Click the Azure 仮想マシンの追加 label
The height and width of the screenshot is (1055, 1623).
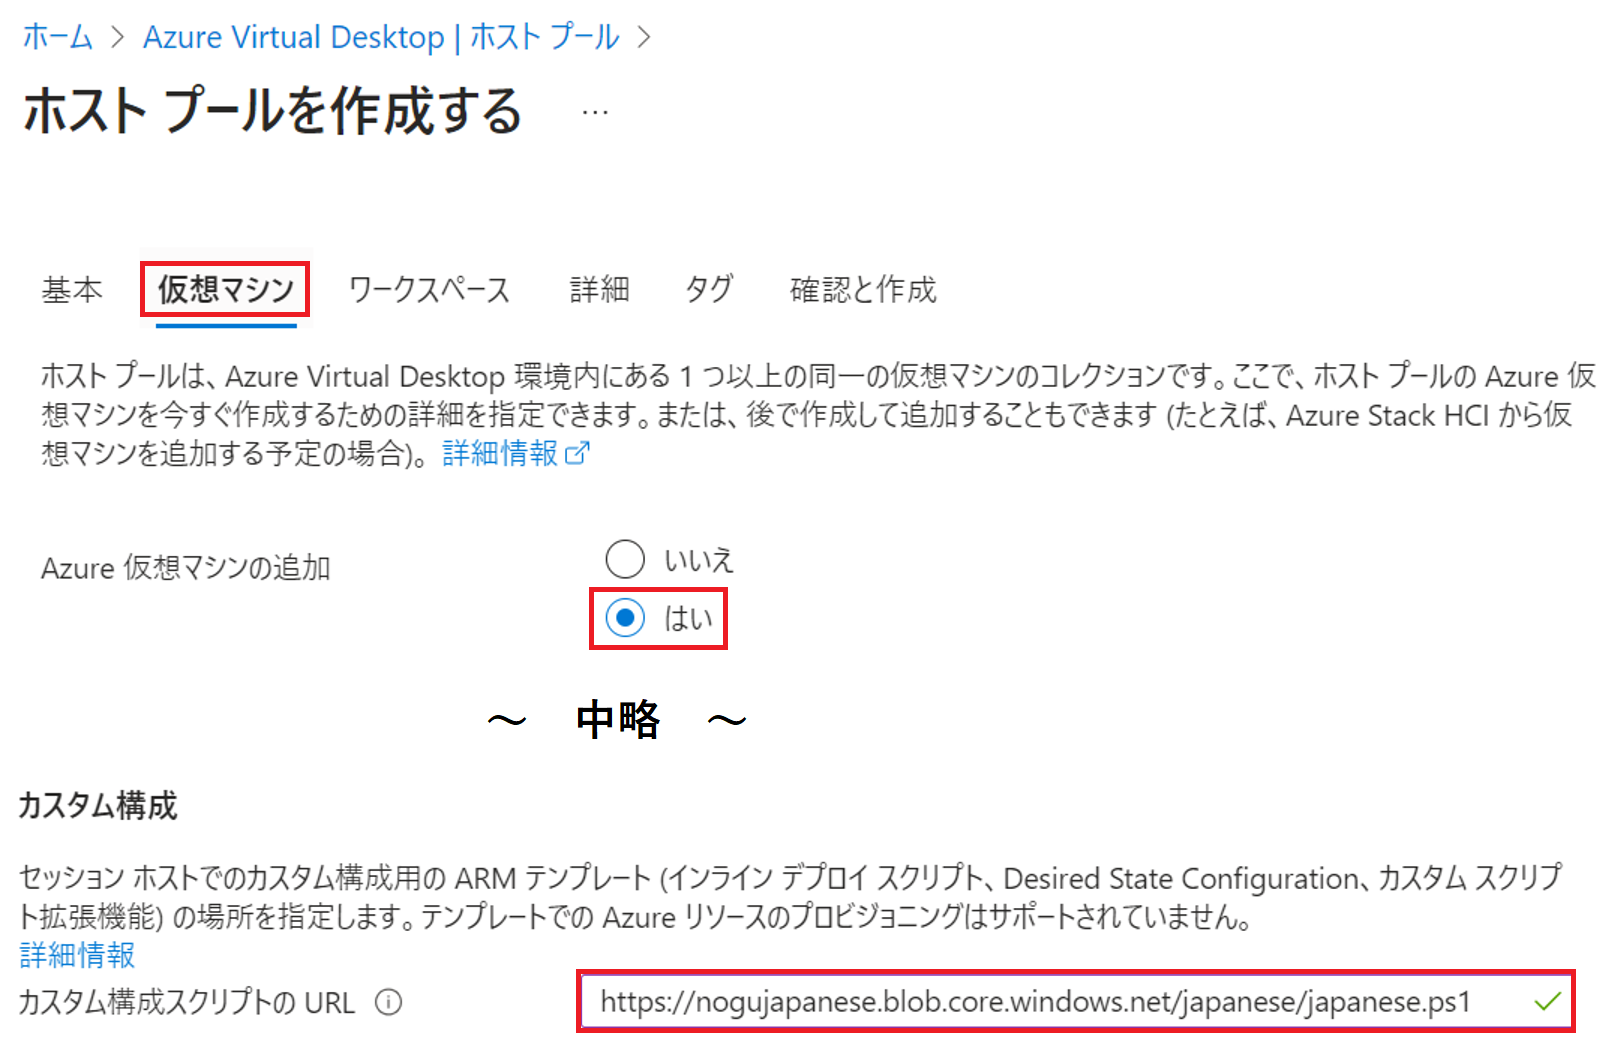coord(186,568)
